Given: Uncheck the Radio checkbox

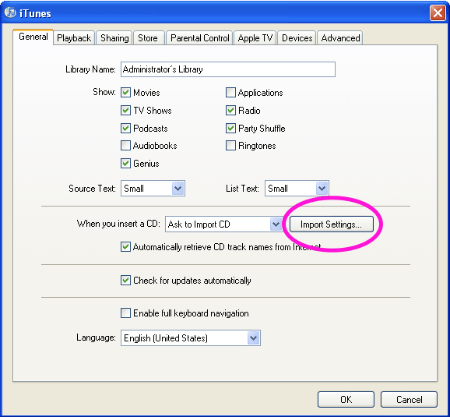Looking at the screenshot, I should click(231, 110).
